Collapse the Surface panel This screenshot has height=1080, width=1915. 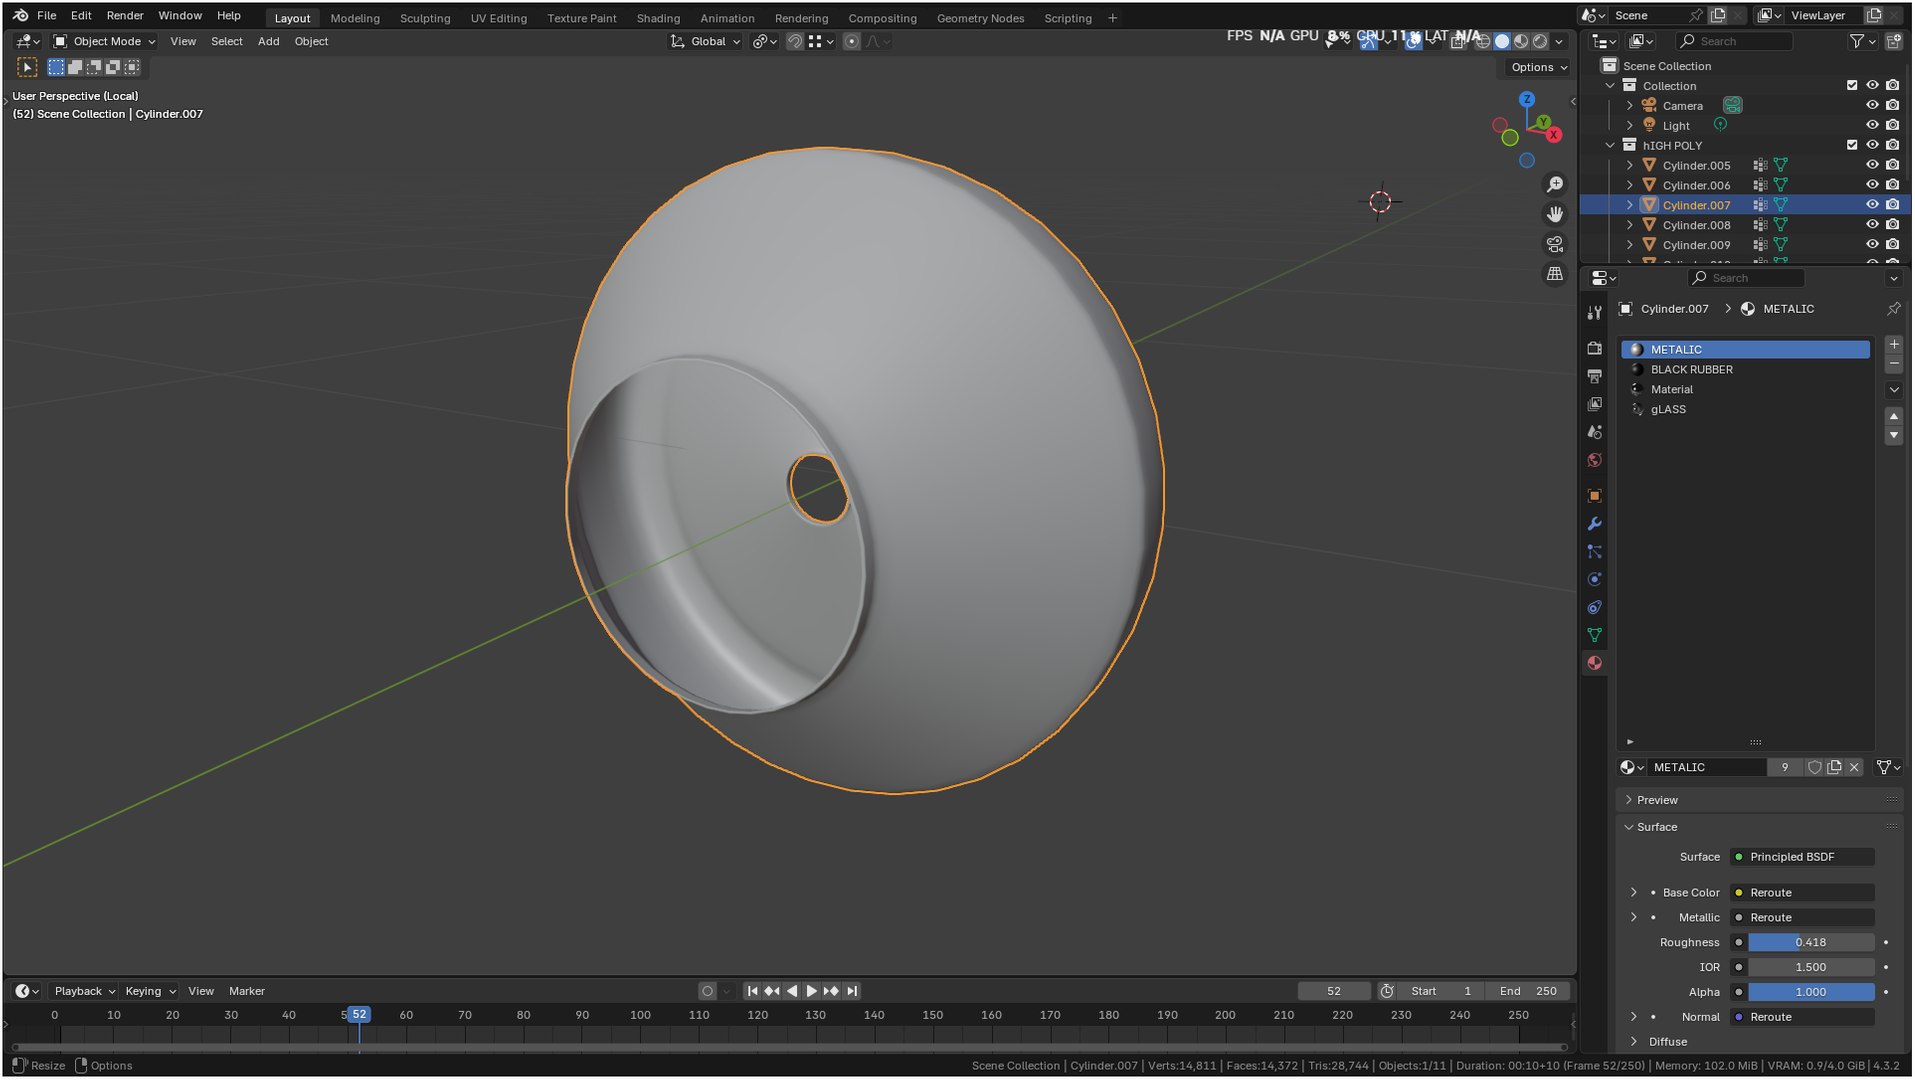click(x=1656, y=828)
